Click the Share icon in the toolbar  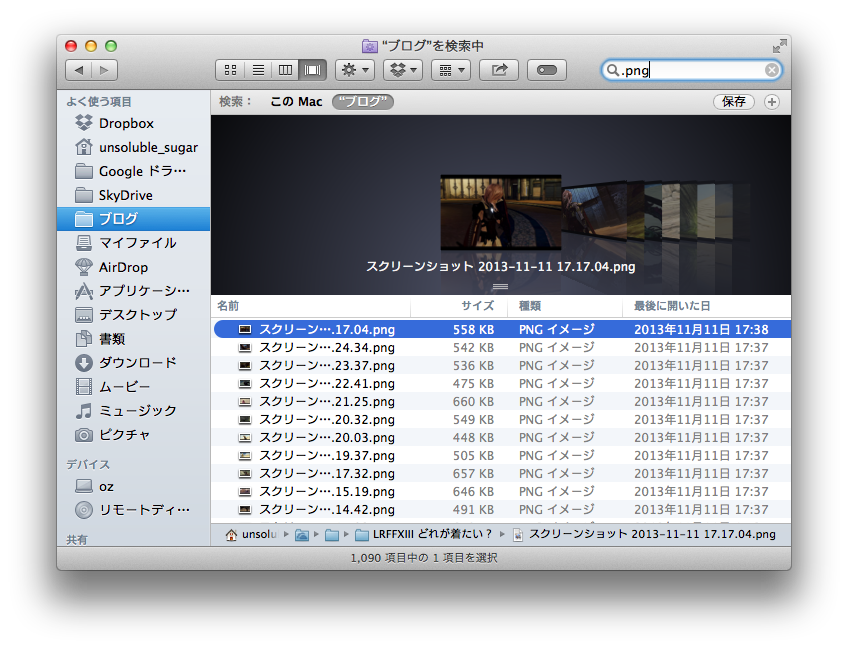498,70
